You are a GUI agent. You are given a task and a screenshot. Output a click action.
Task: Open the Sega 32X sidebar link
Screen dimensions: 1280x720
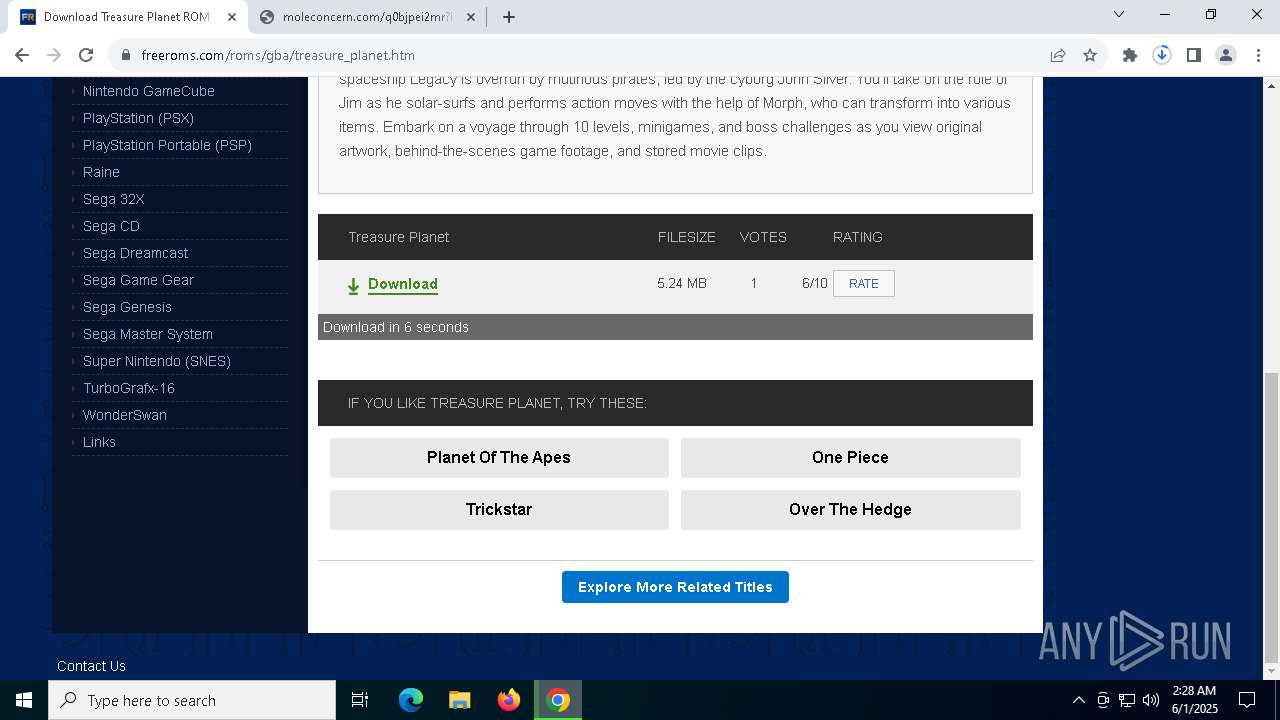(113, 199)
